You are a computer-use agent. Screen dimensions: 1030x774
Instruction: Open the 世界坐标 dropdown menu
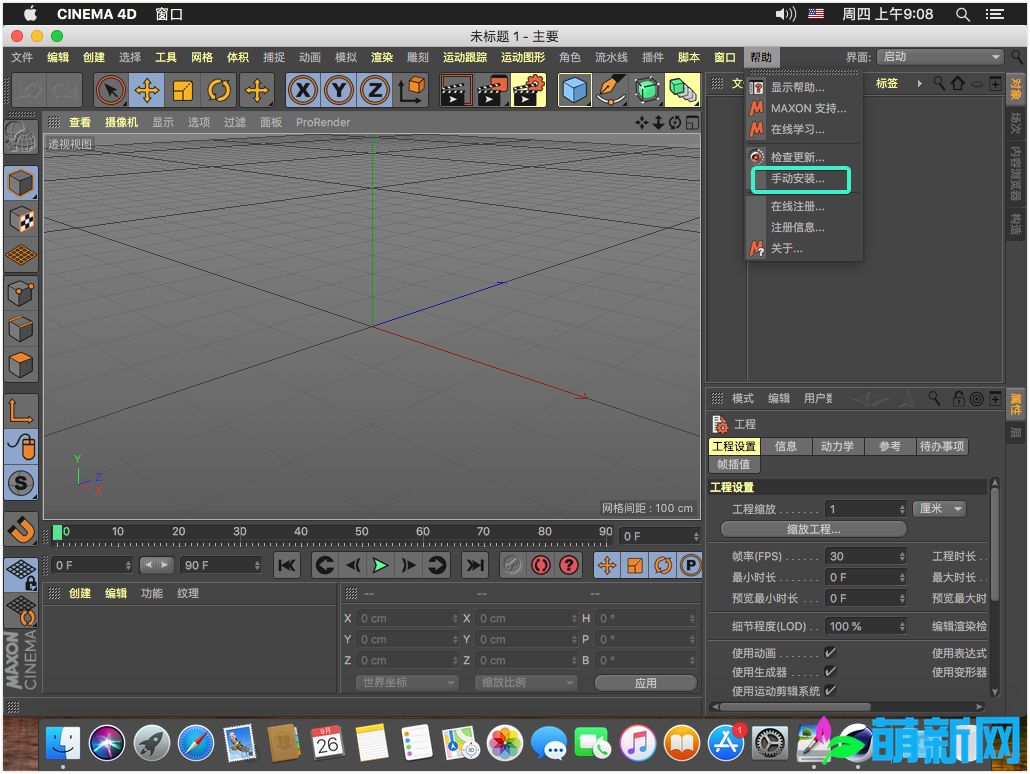pyautogui.click(x=406, y=681)
